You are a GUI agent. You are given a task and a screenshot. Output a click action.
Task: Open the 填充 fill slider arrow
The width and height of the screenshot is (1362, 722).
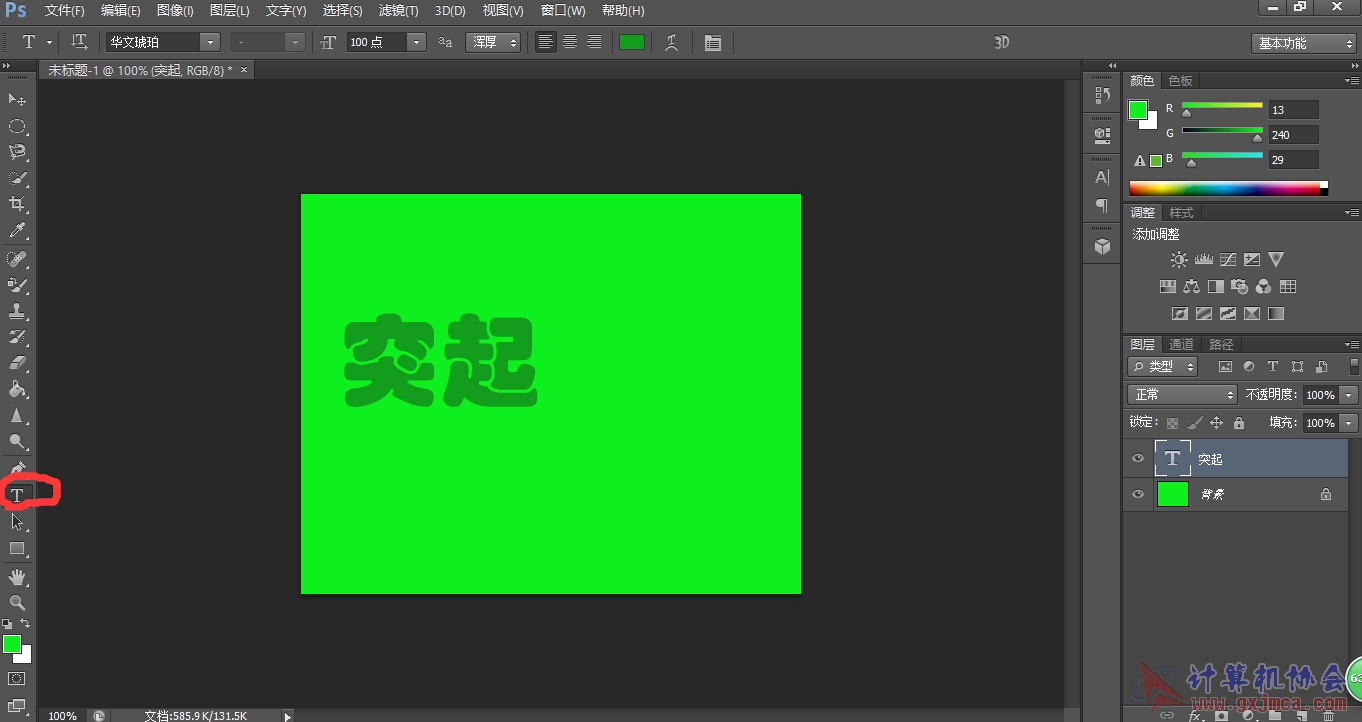tap(1349, 423)
